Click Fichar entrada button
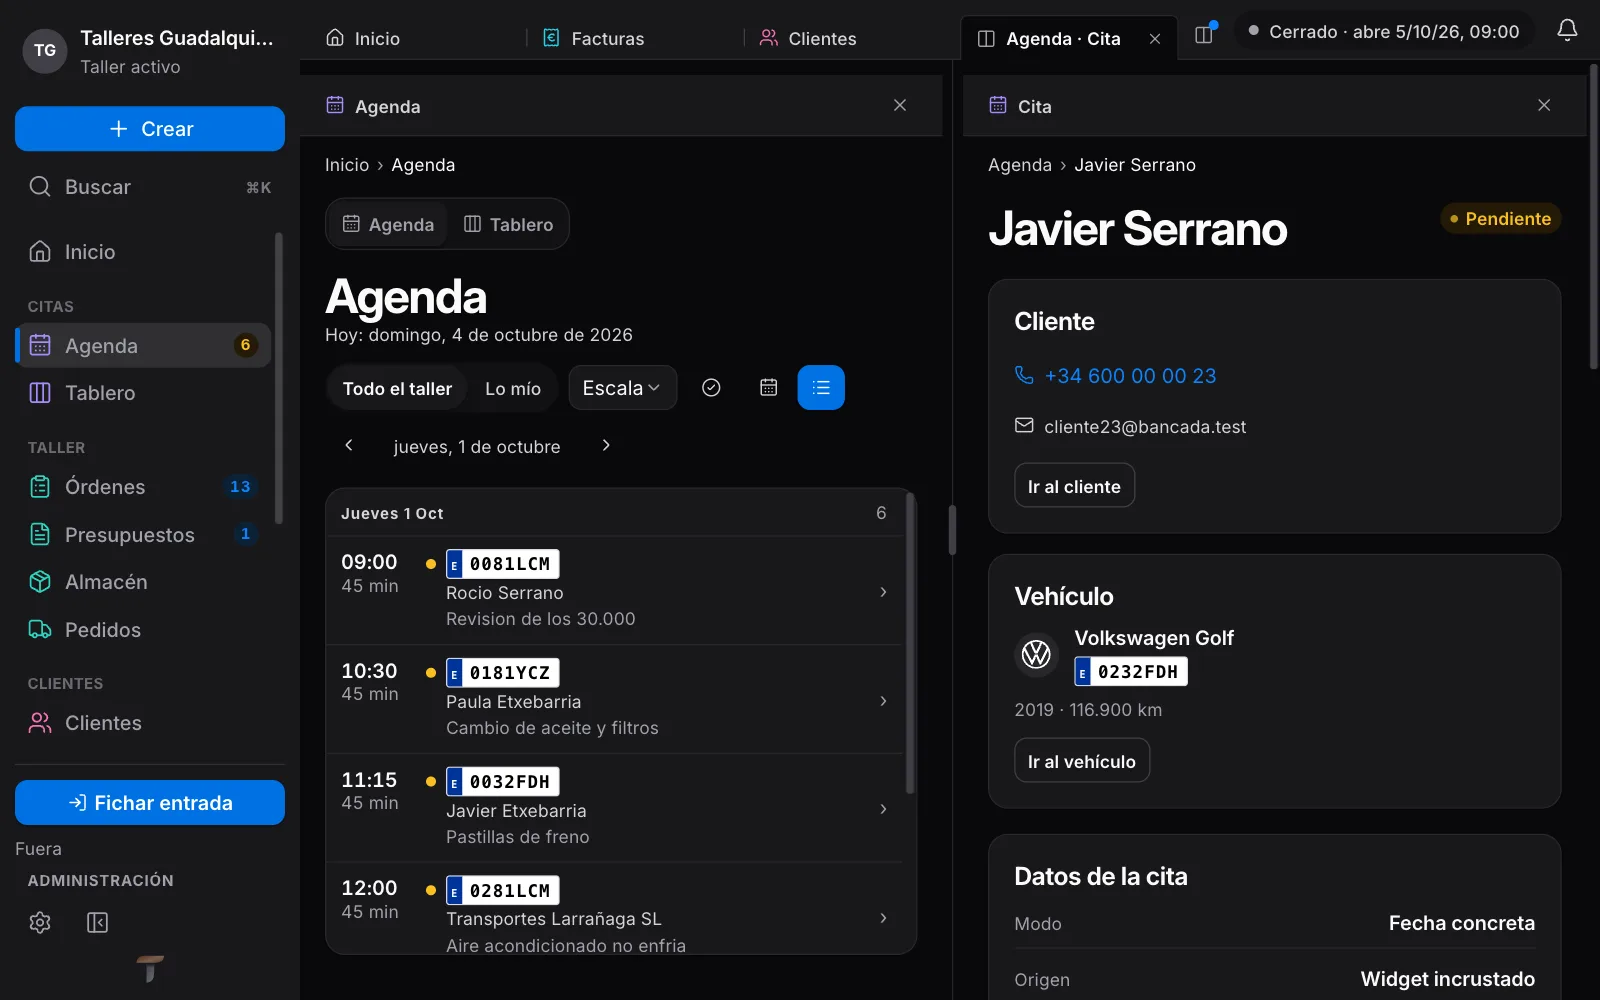Viewport: 1600px width, 1000px height. (150, 803)
